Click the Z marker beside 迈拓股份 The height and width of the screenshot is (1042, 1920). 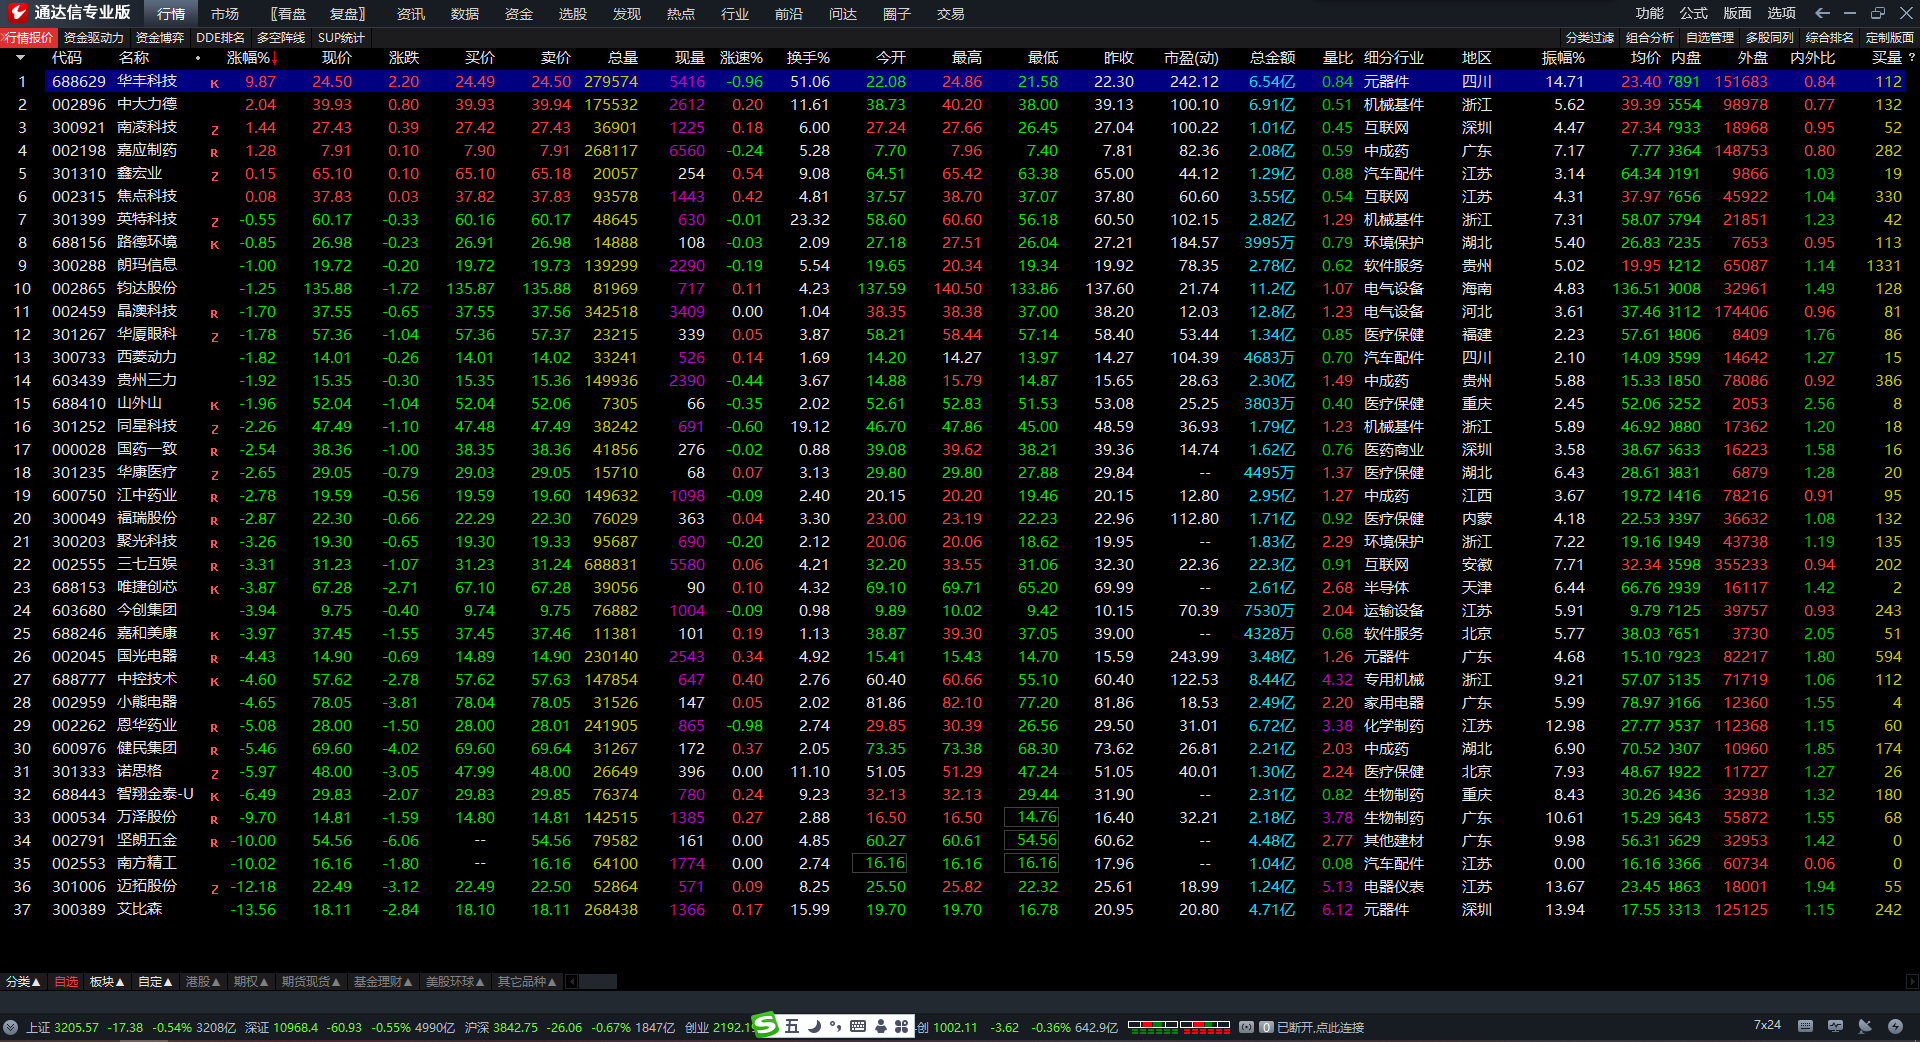tap(214, 889)
